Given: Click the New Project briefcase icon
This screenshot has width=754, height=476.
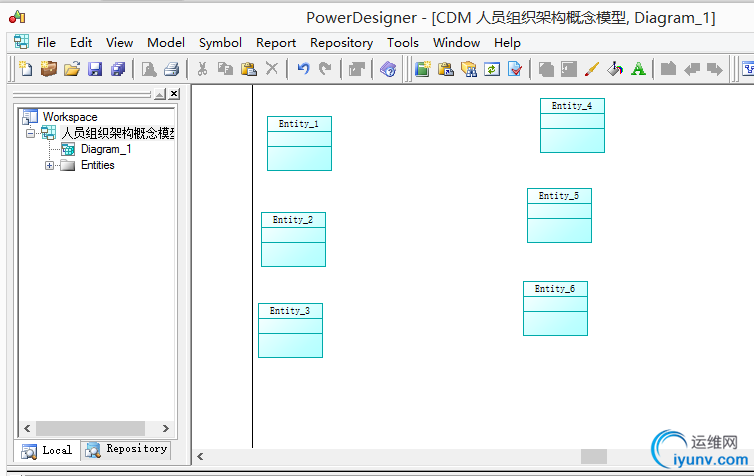Looking at the screenshot, I should (x=49, y=69).
